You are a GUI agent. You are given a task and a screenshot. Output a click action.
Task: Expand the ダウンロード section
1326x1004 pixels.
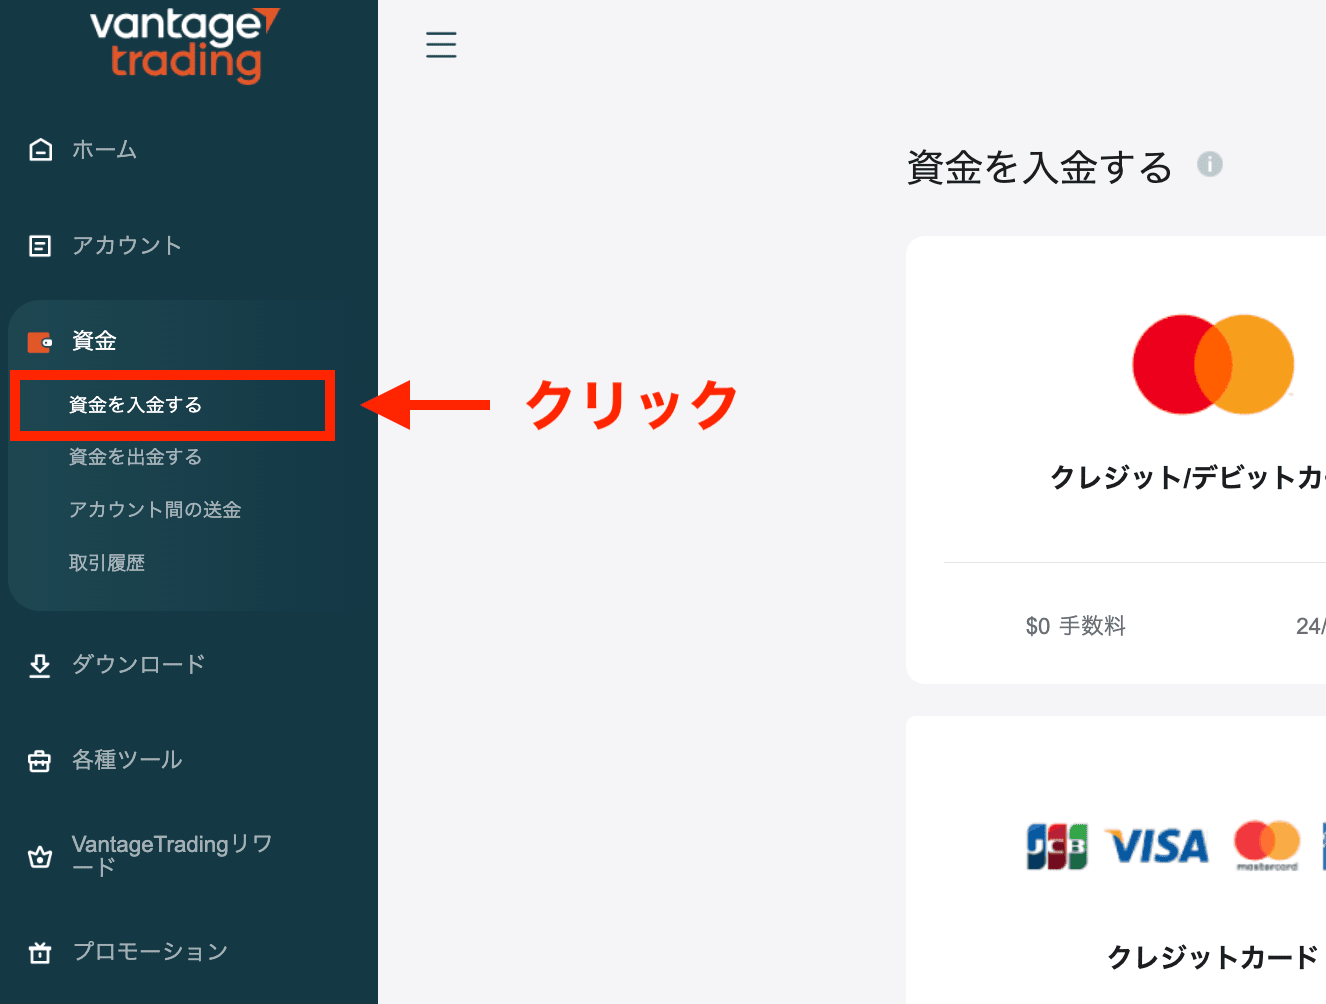tap(137, 665)
